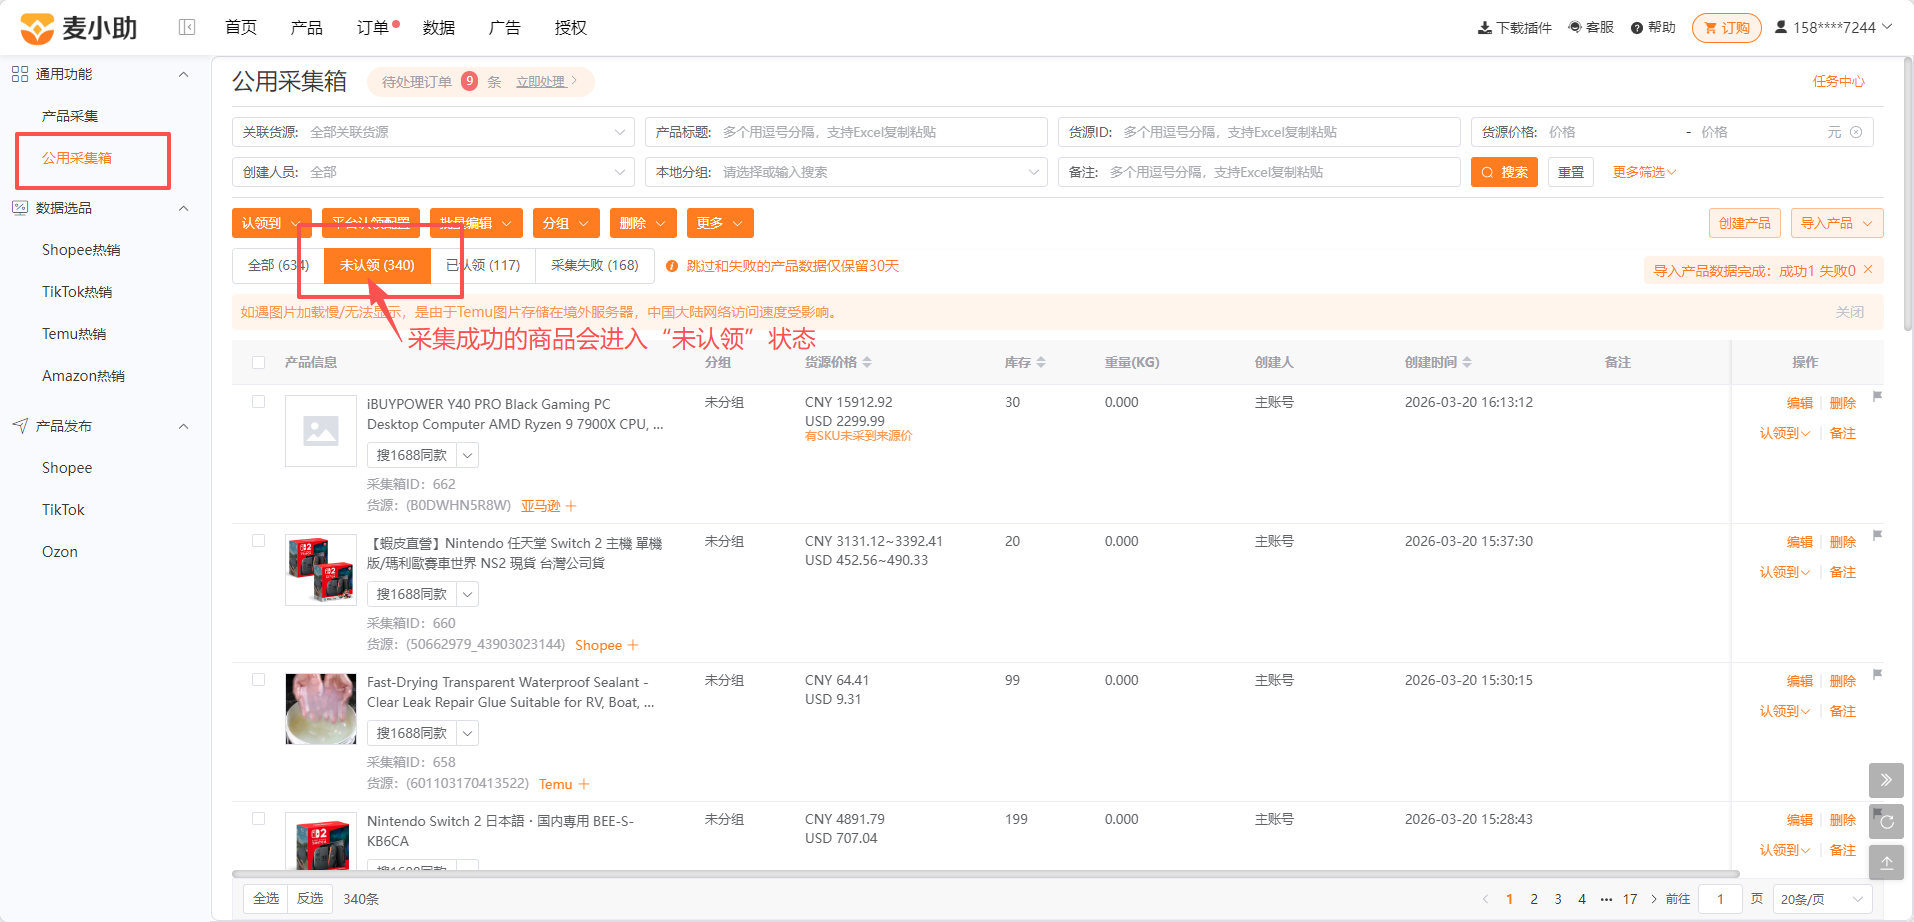Screen dimensions: 1914x922
Task: Check the iBUYPOWER Y40 PRO row checkbox
Action: pyautogui.click(x=259, y=401)
